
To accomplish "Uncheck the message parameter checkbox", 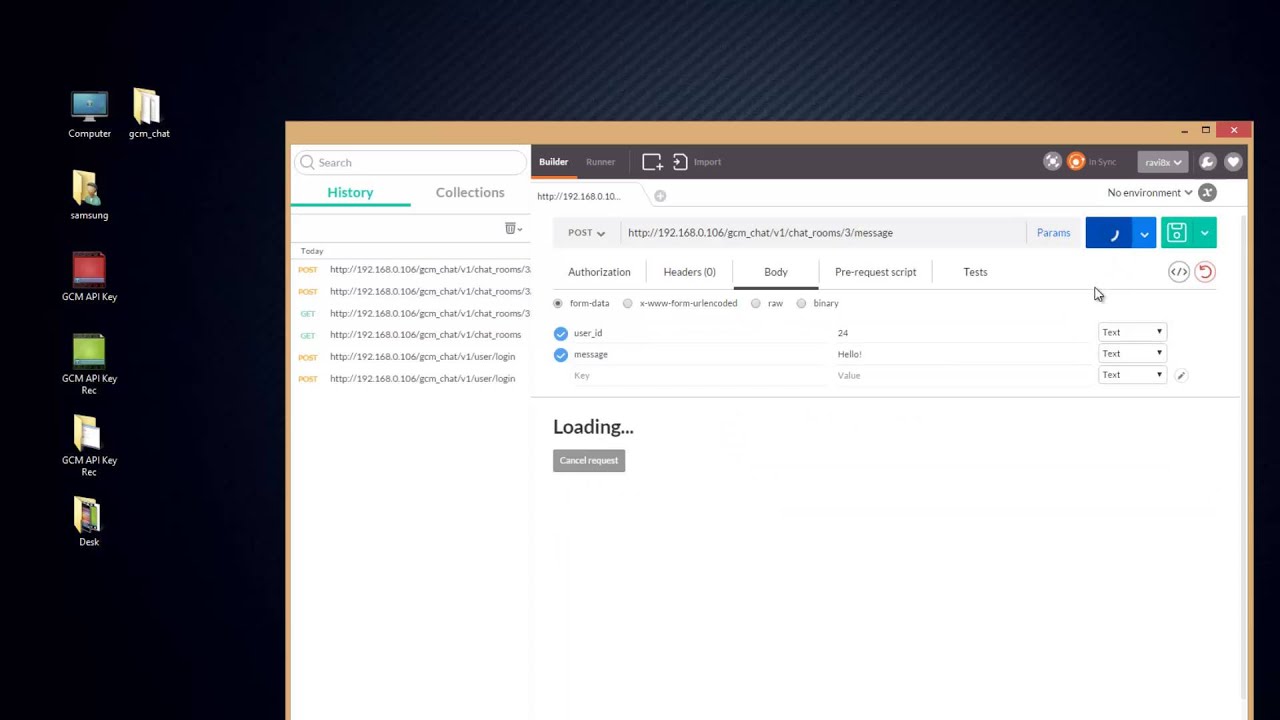I will tap(560, 355).
